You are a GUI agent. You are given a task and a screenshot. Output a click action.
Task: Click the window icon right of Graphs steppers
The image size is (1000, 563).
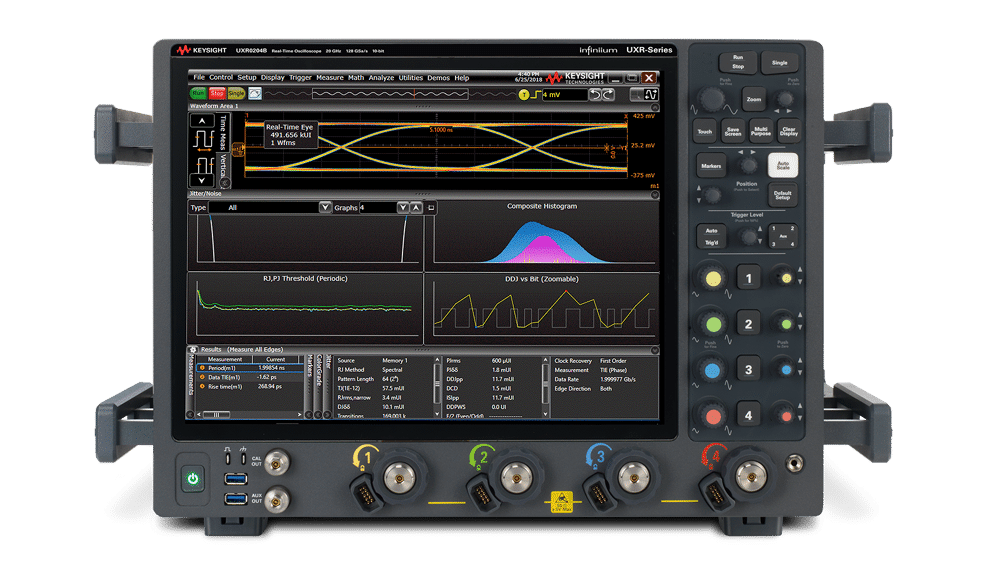[x=431, y=208]
